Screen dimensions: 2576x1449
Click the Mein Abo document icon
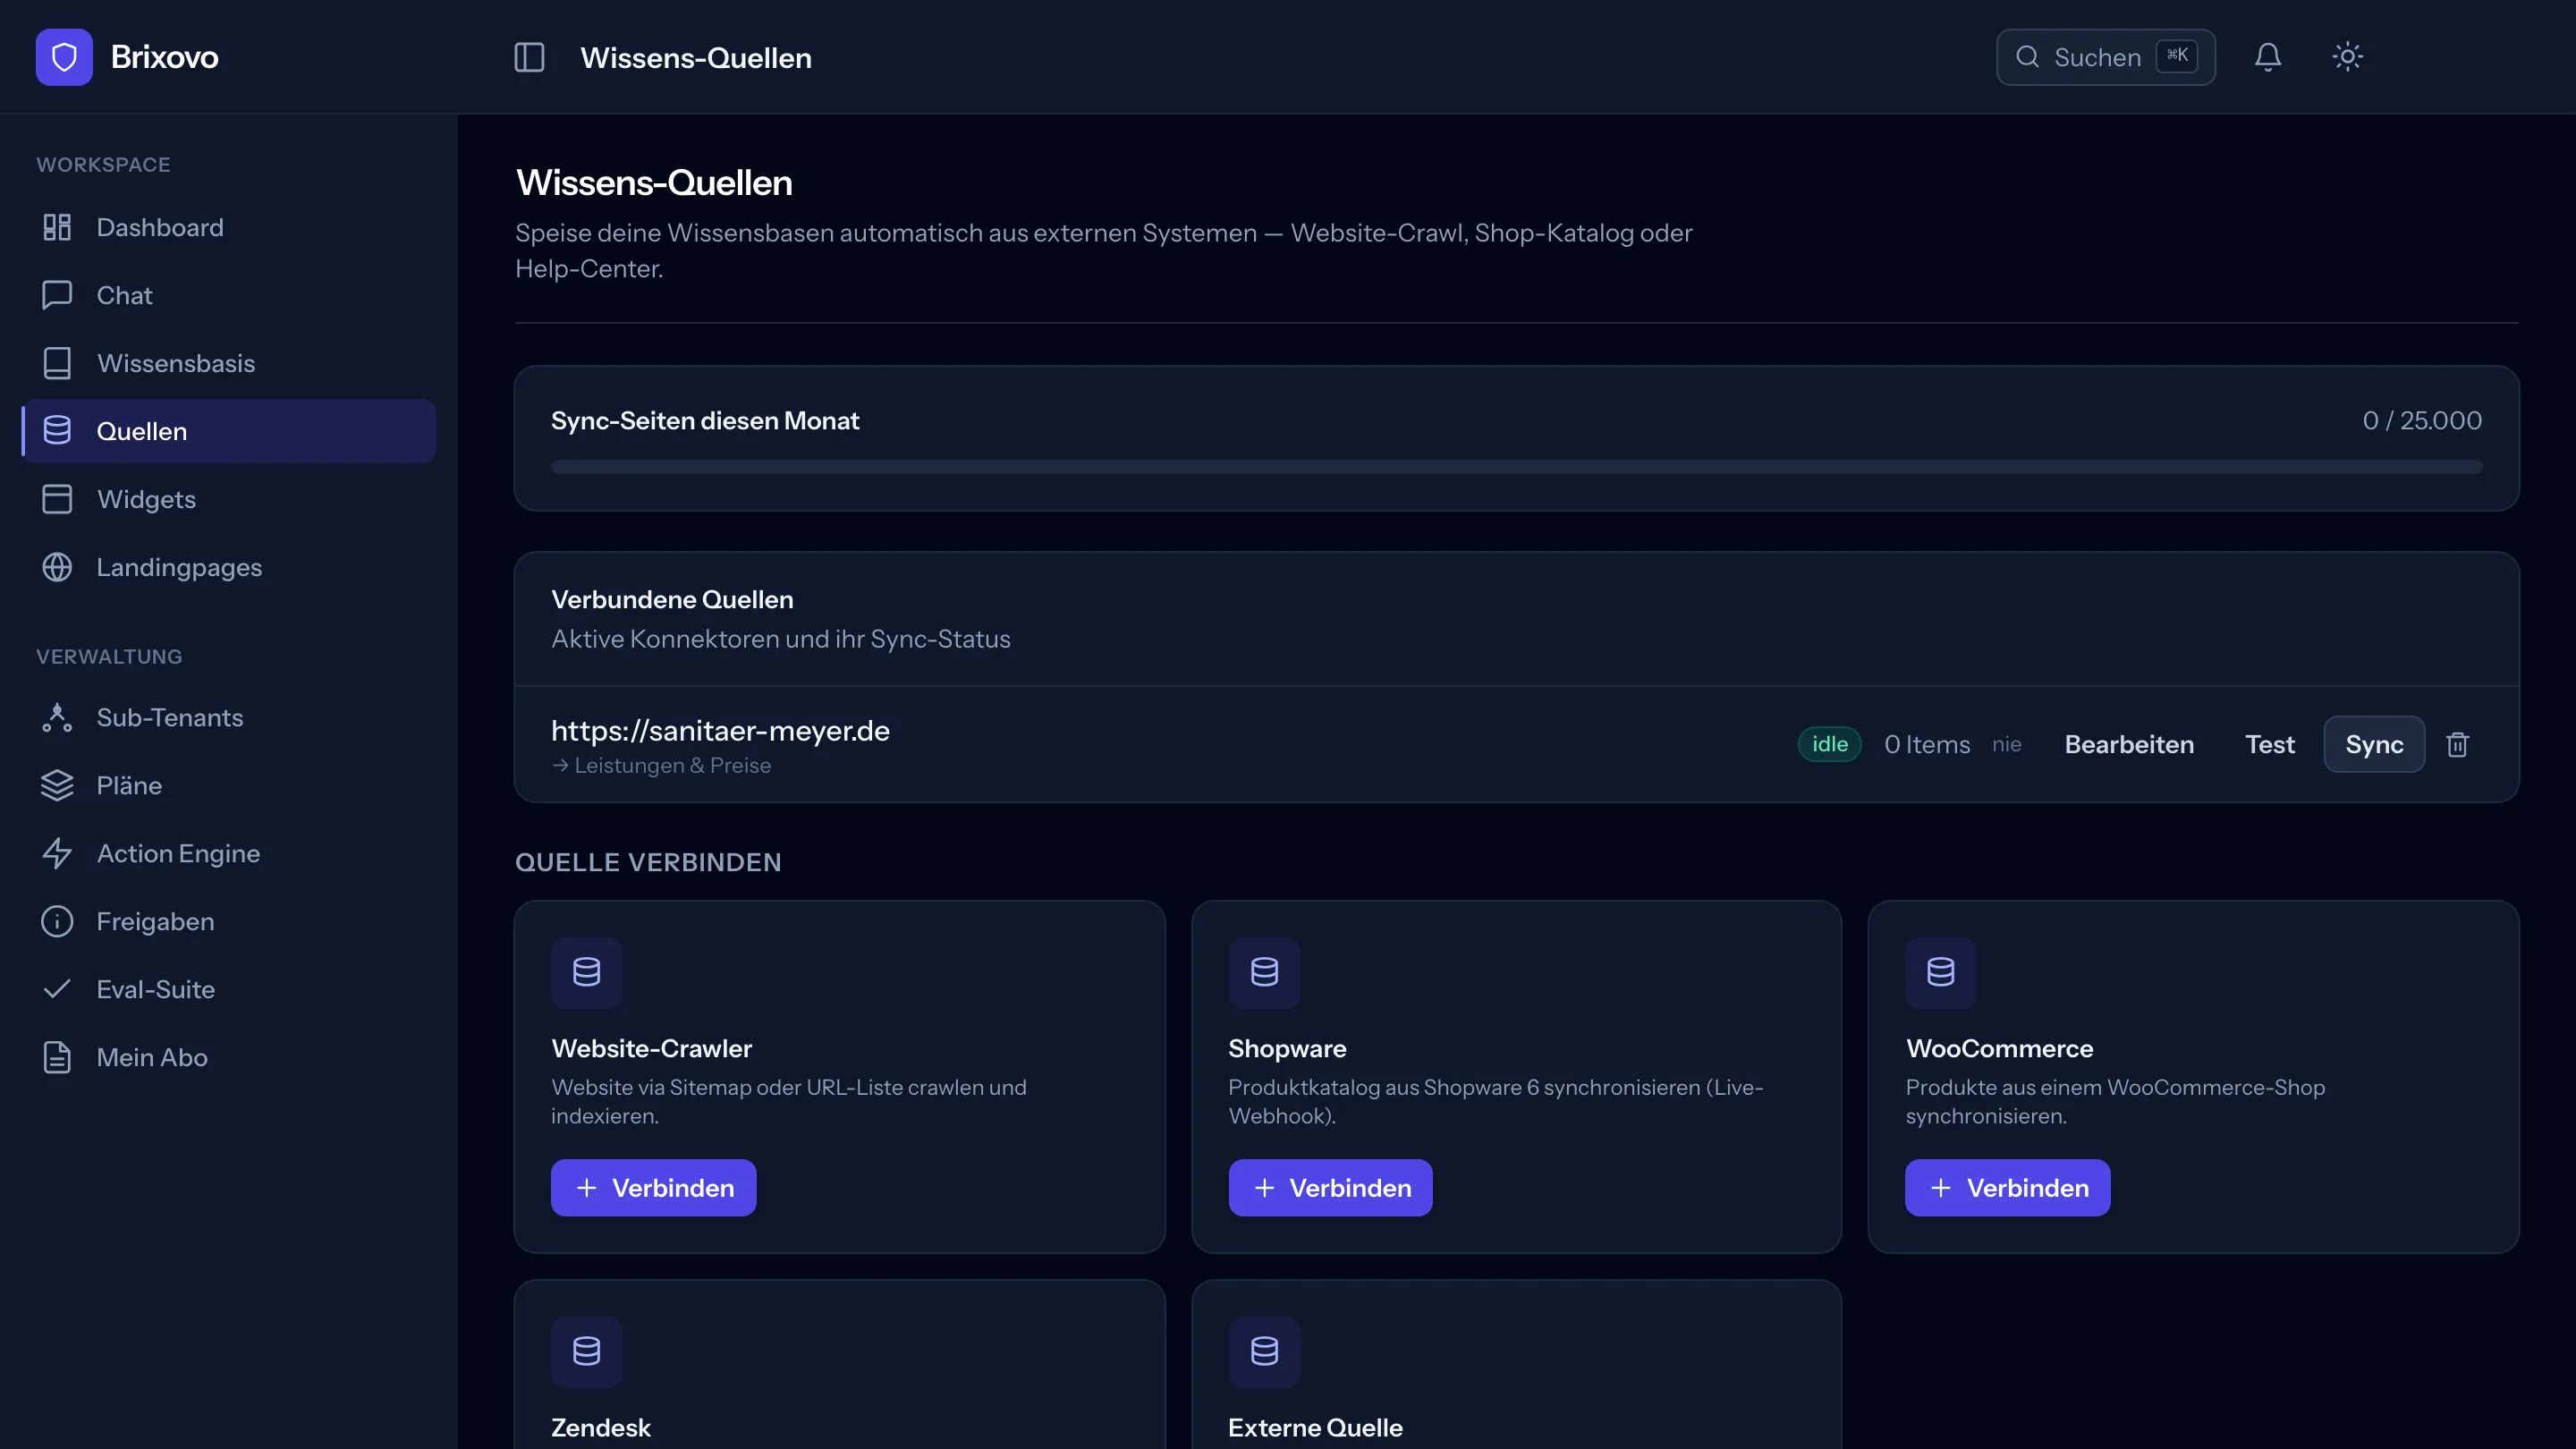[57, 1057]
